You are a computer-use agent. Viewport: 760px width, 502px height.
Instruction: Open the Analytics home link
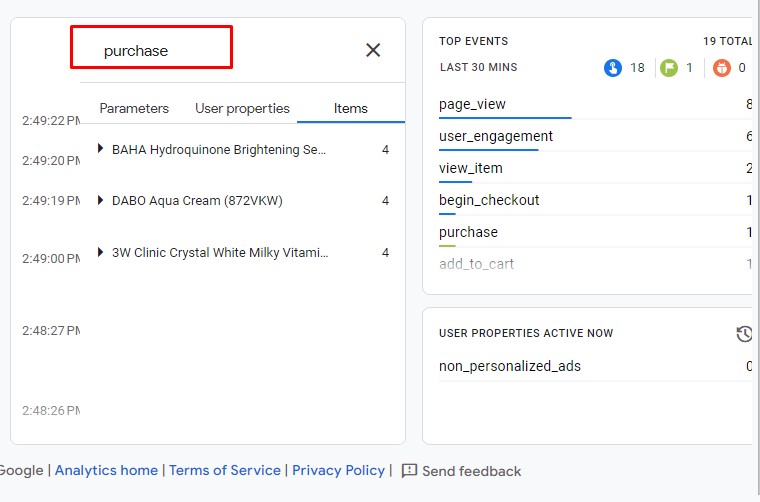[x=106, y=470]
